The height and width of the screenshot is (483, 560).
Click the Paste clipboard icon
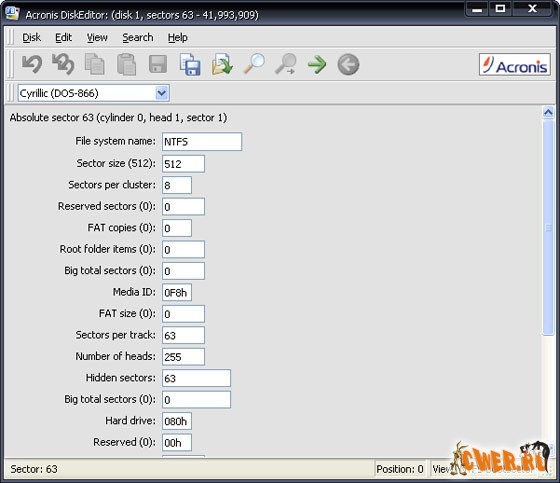click(x=126, y=64)
